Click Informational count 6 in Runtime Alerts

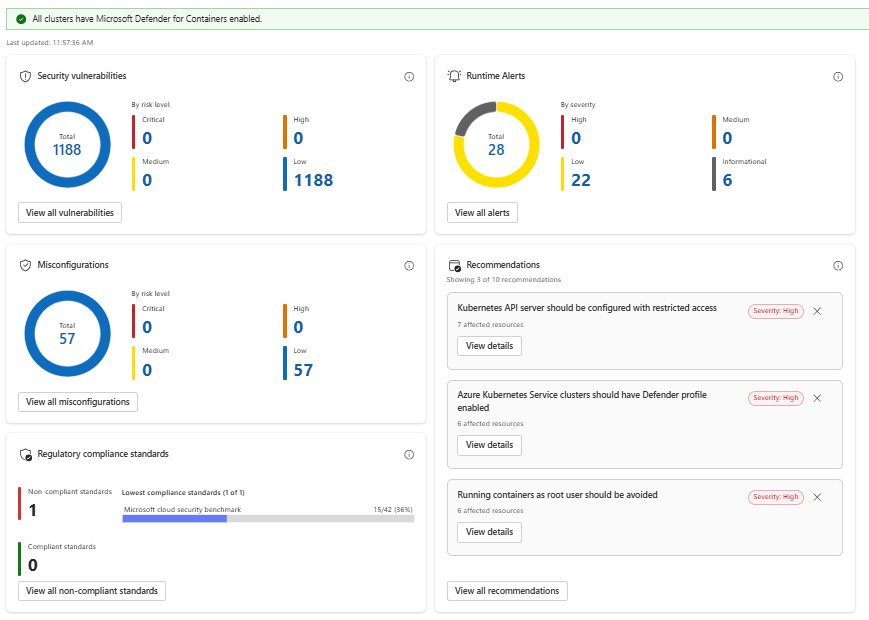[x=727, y=181]
